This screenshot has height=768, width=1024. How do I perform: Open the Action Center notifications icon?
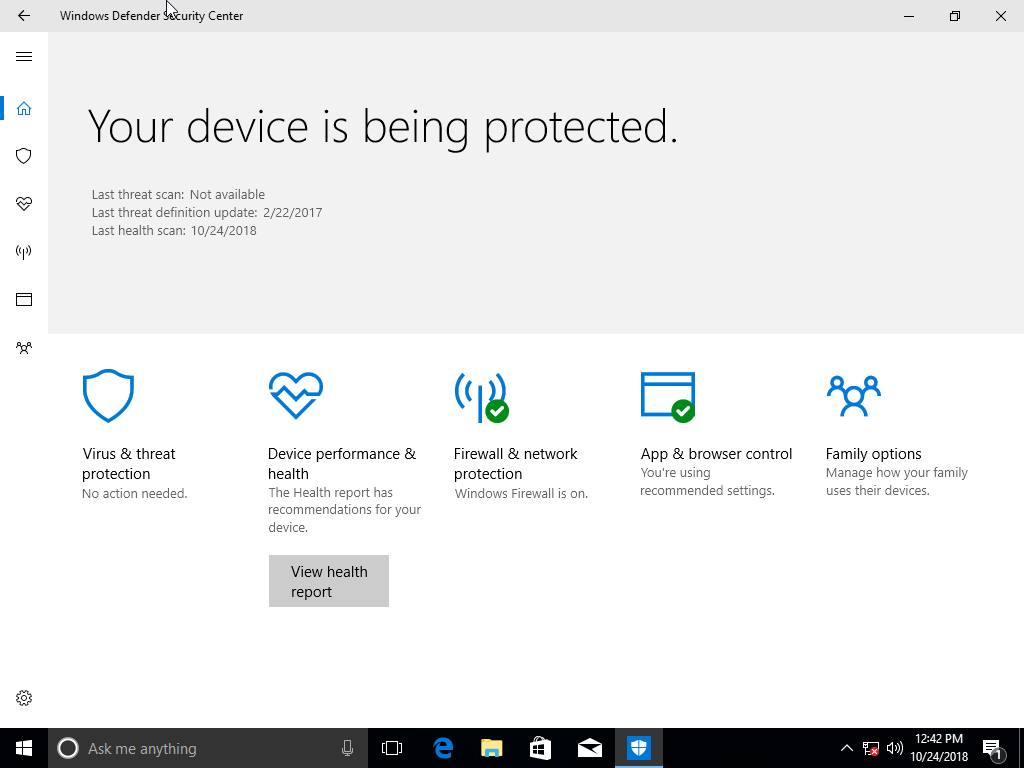coord(993,748)
